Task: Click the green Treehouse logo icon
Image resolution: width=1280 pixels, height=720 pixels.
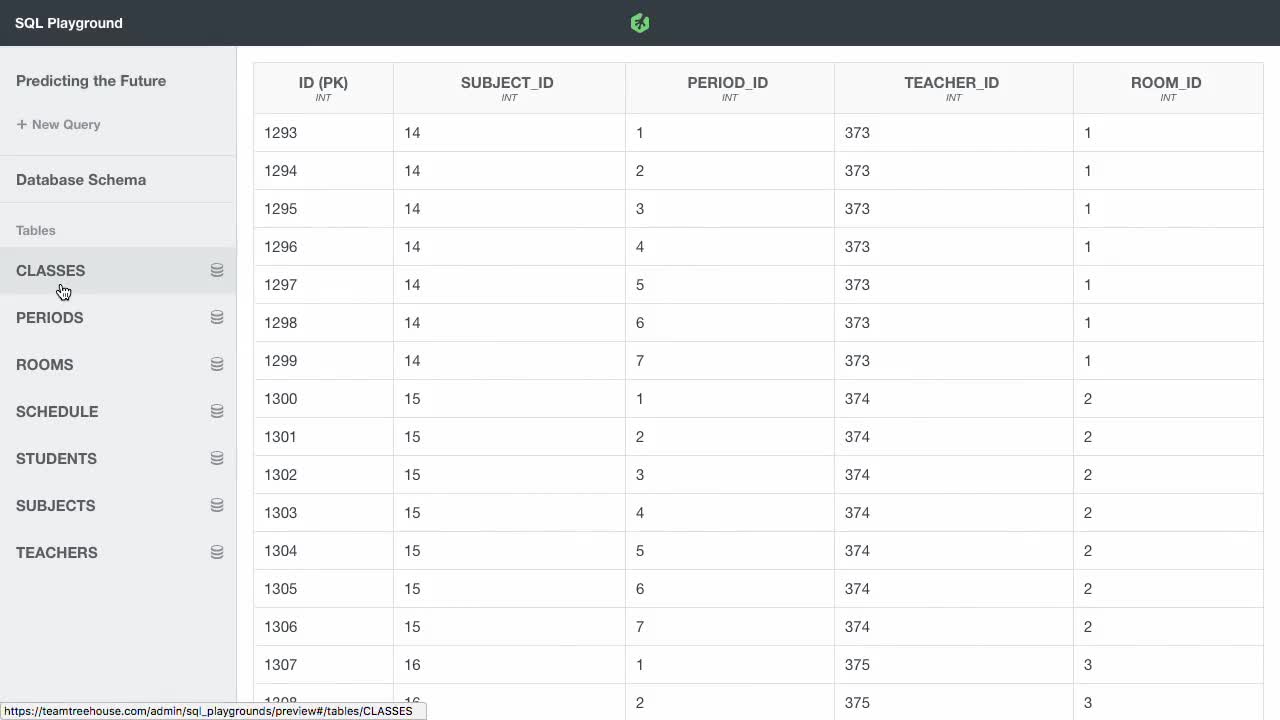Action: coord(640,23)
